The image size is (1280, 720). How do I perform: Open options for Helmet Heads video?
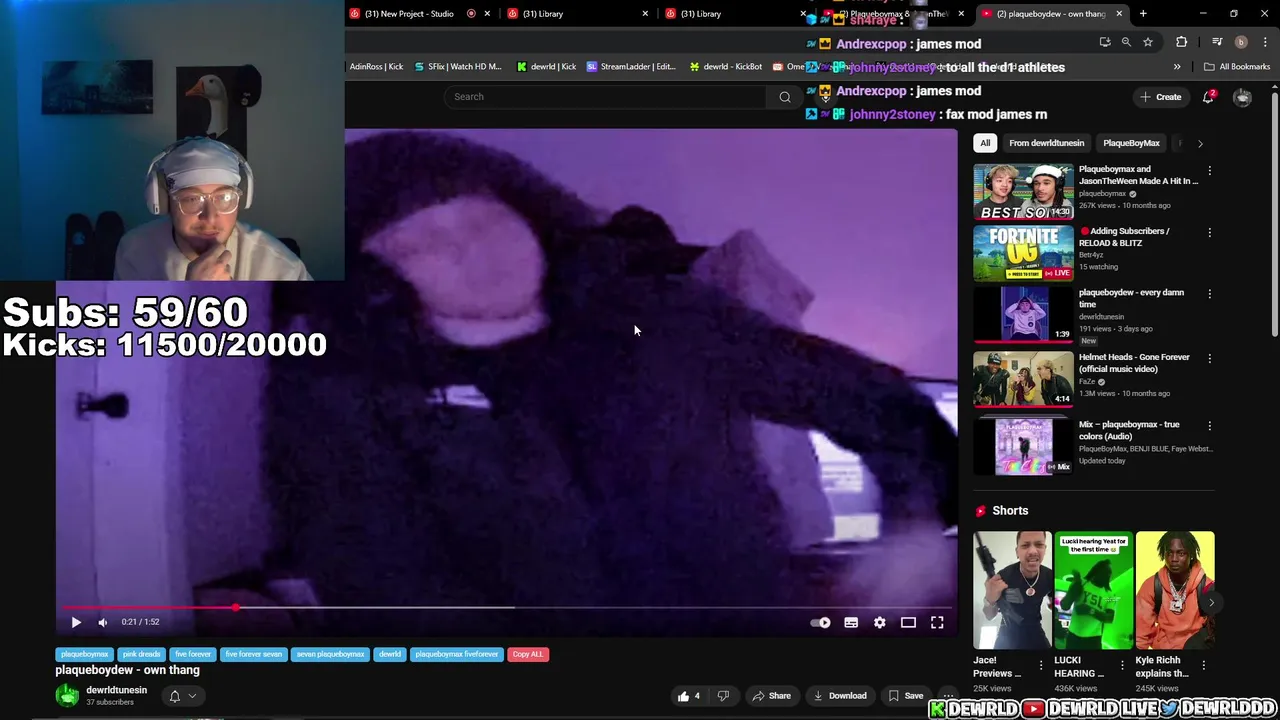click(x=1209, y=359)
